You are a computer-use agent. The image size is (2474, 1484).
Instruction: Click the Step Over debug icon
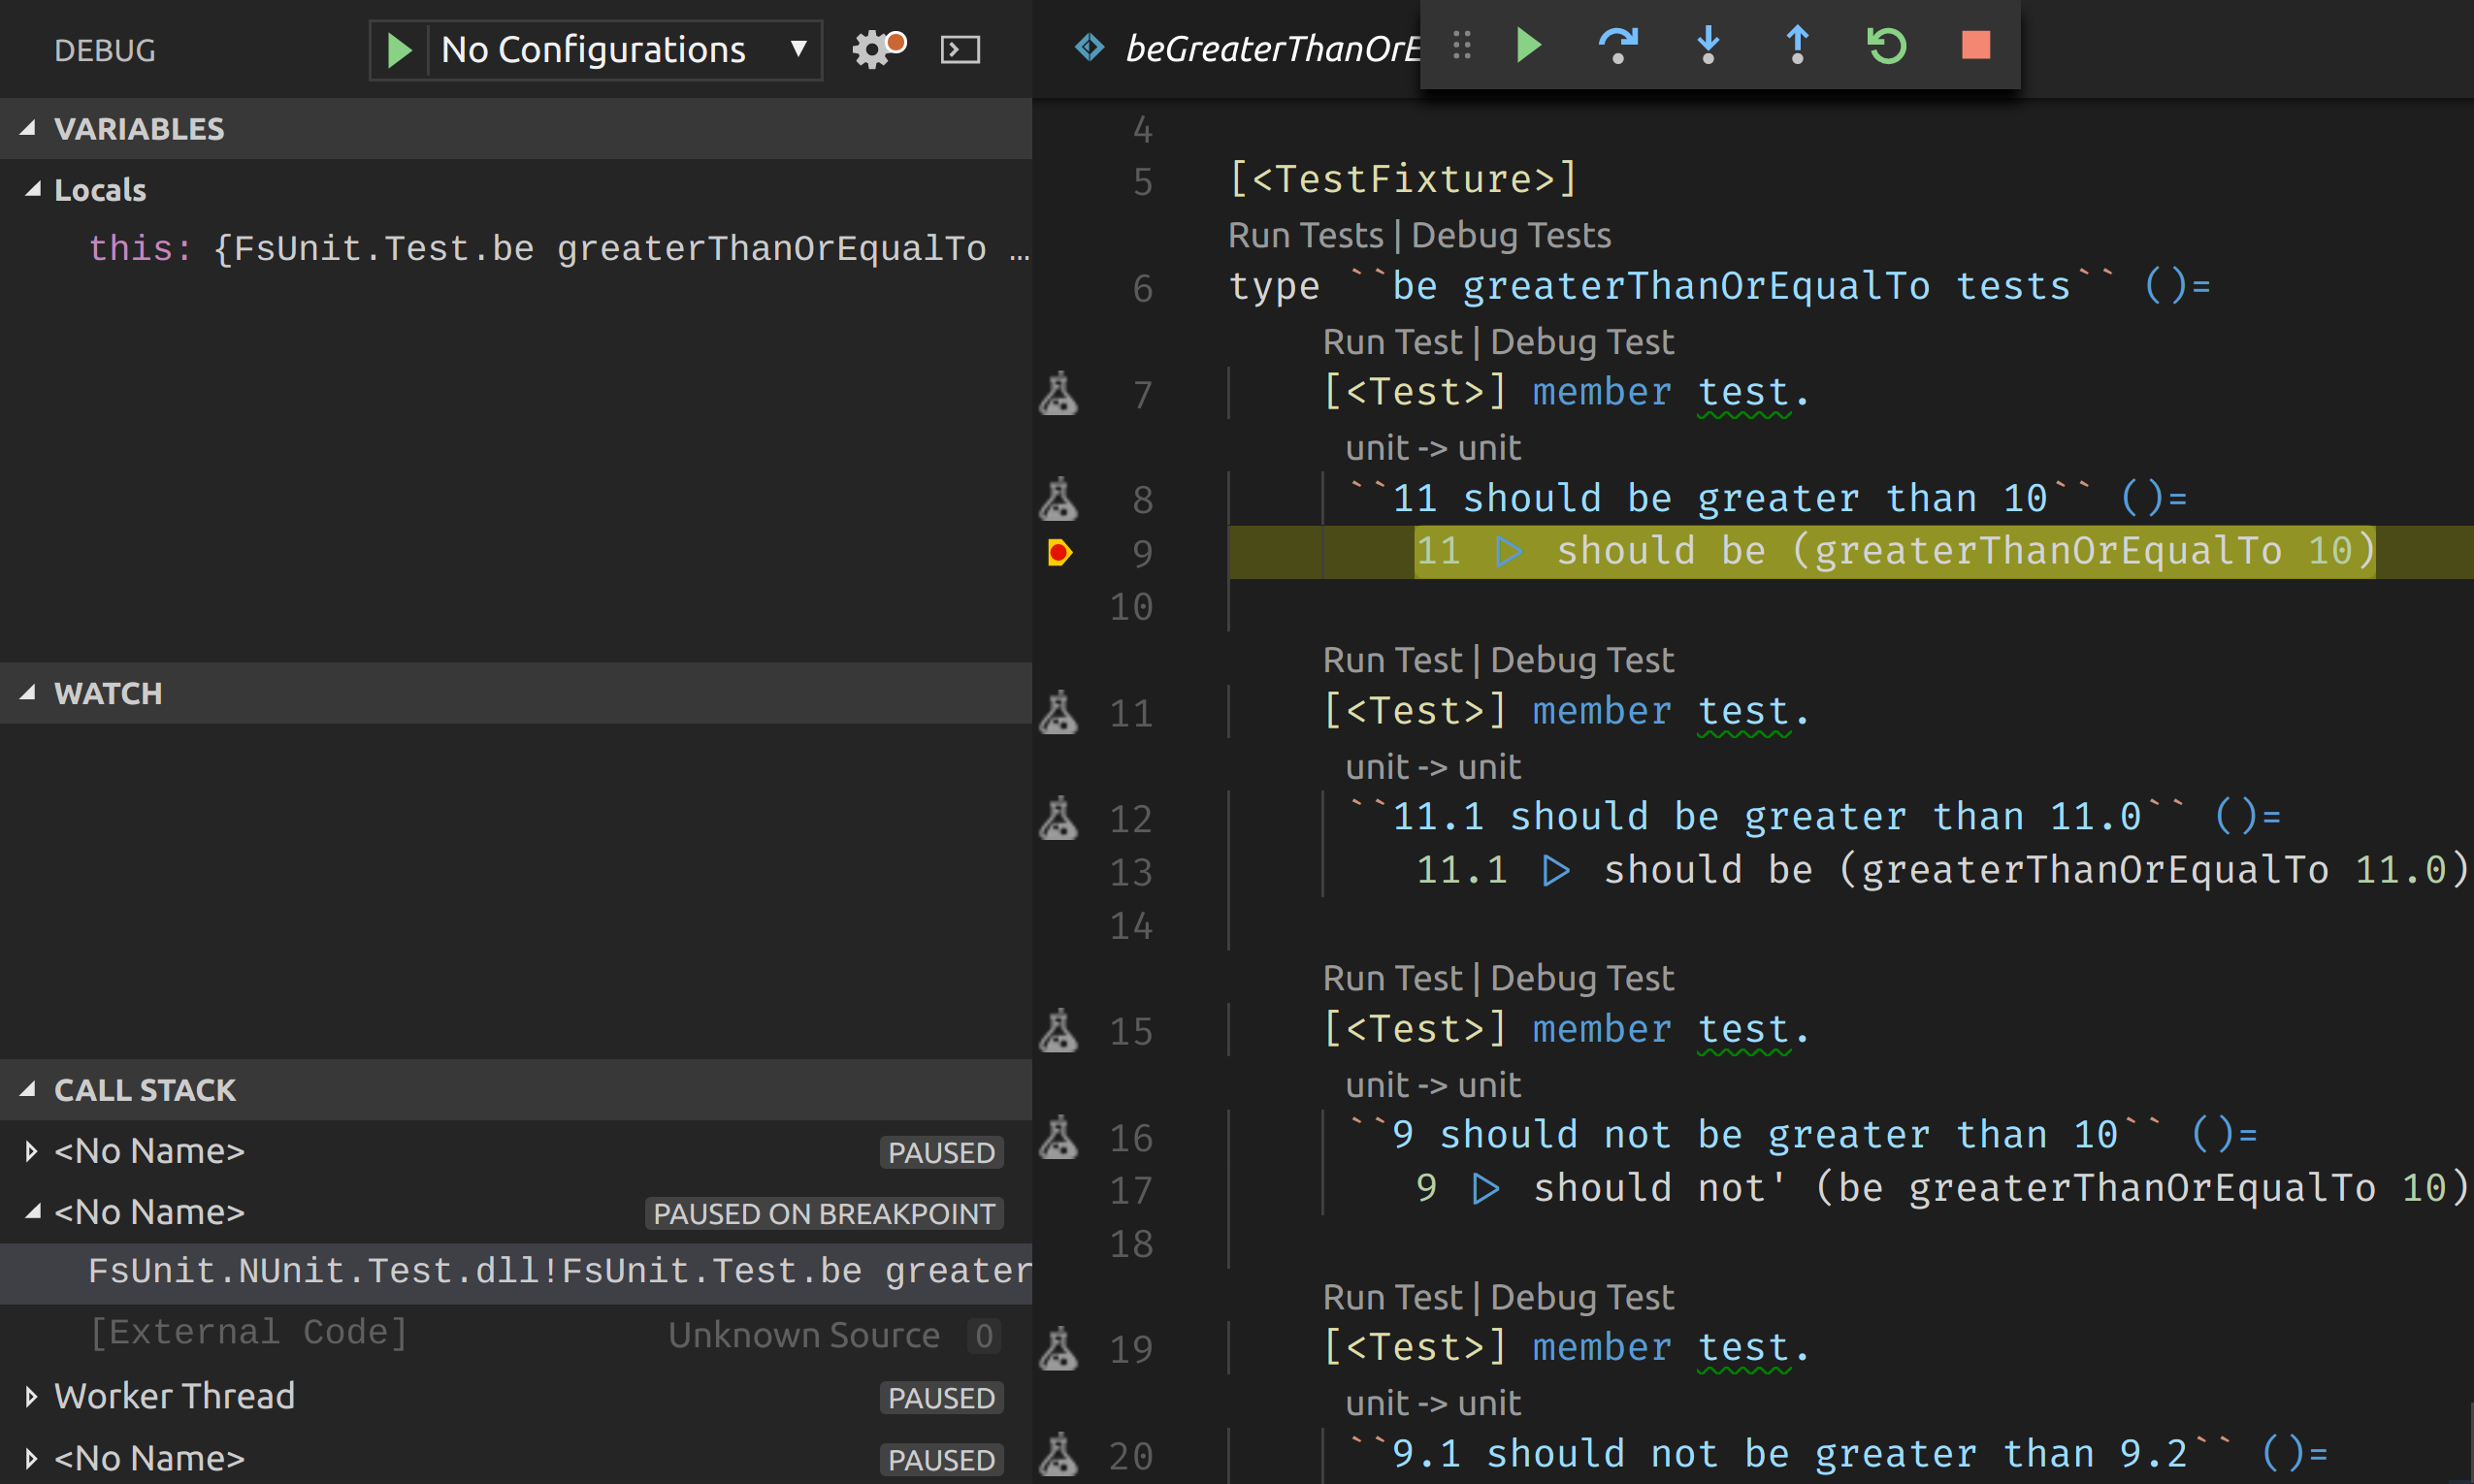[x=1617, y=46]
